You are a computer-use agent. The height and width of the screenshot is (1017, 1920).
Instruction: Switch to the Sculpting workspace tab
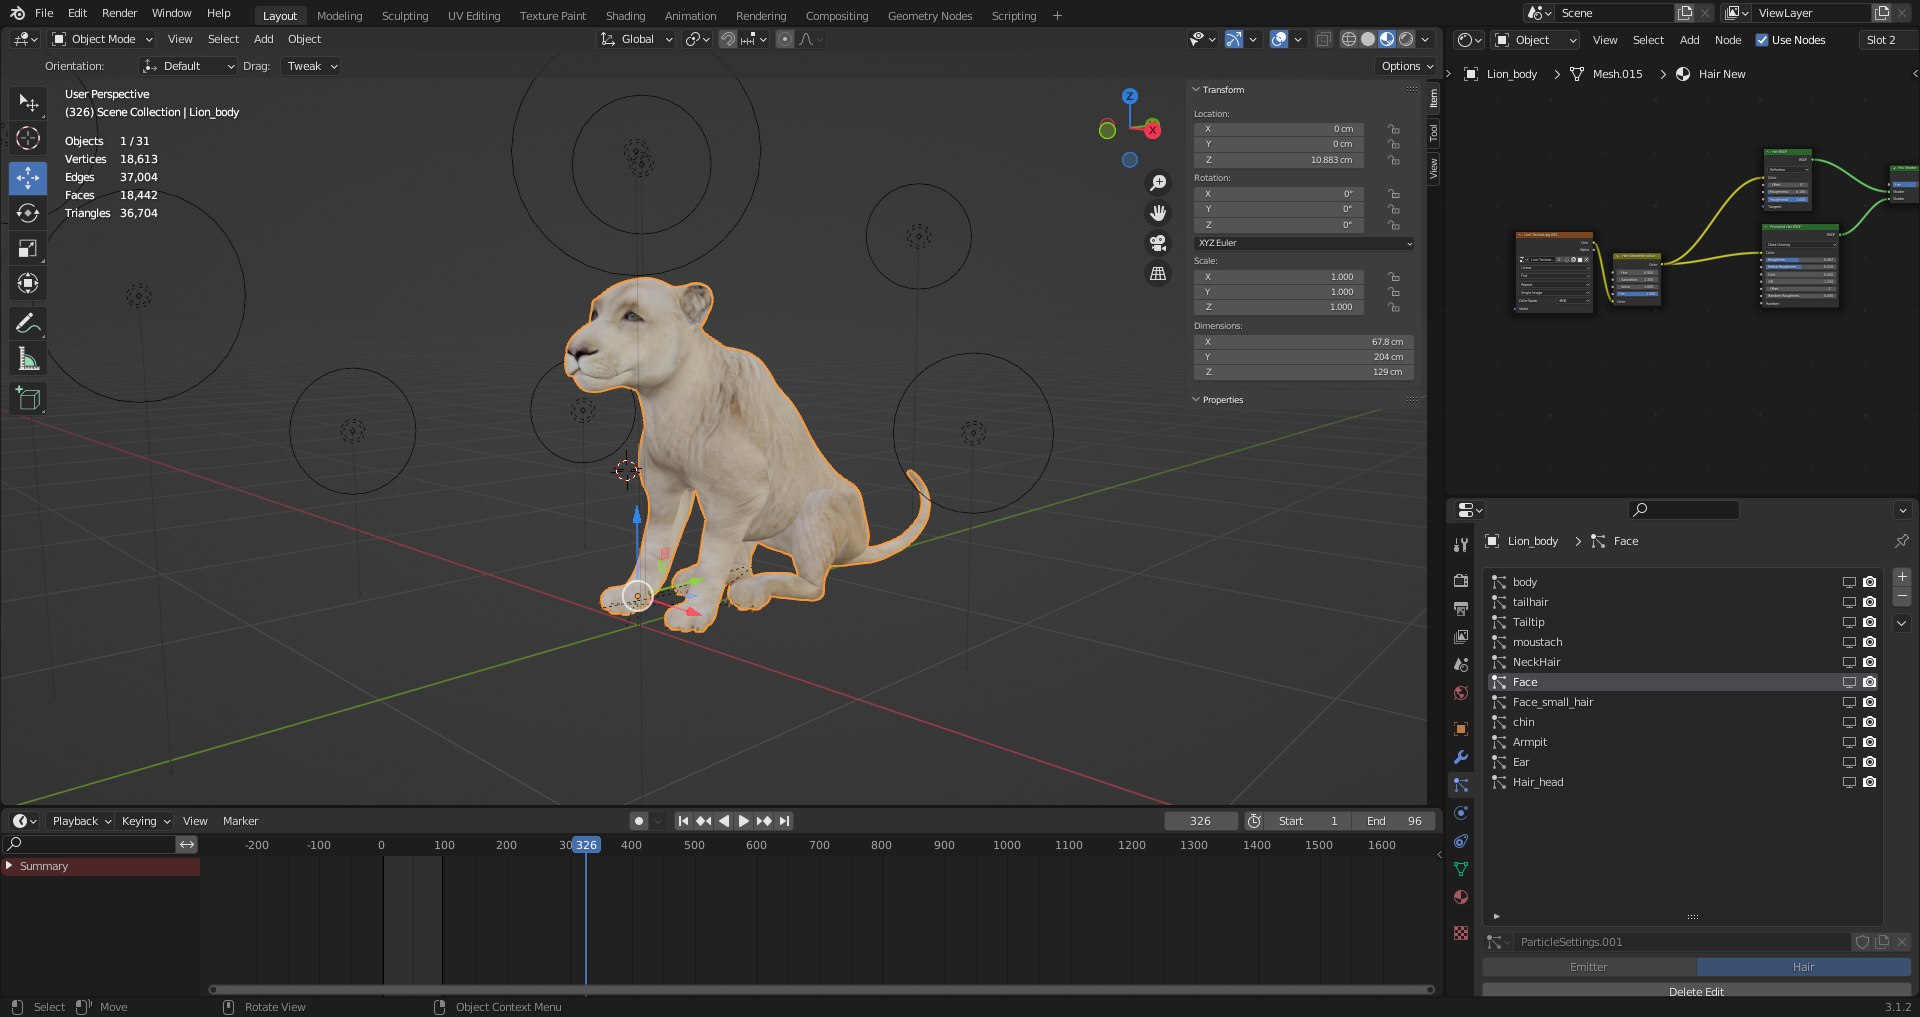tap(405, 16)
